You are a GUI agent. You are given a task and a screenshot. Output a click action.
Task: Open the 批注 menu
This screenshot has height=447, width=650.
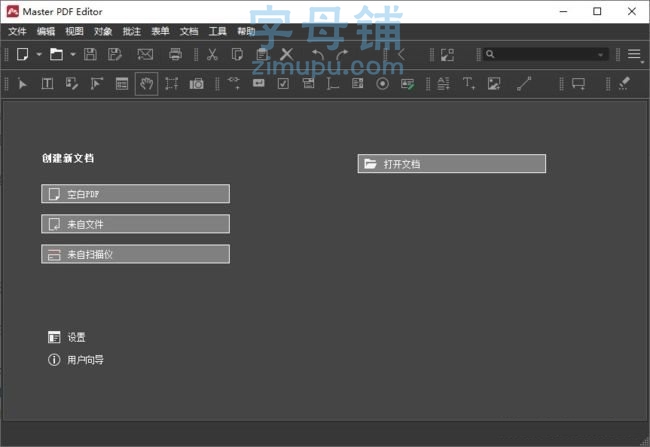132,32
